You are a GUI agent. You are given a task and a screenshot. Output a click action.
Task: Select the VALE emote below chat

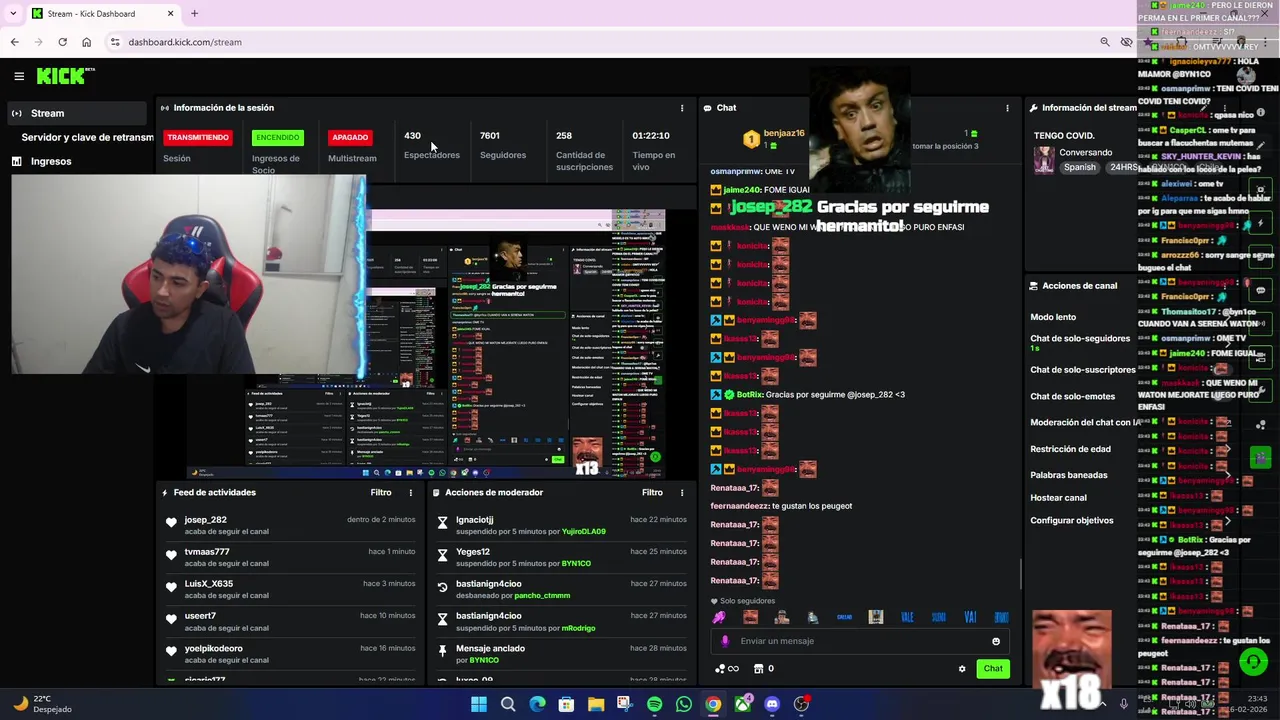point(907,618)
